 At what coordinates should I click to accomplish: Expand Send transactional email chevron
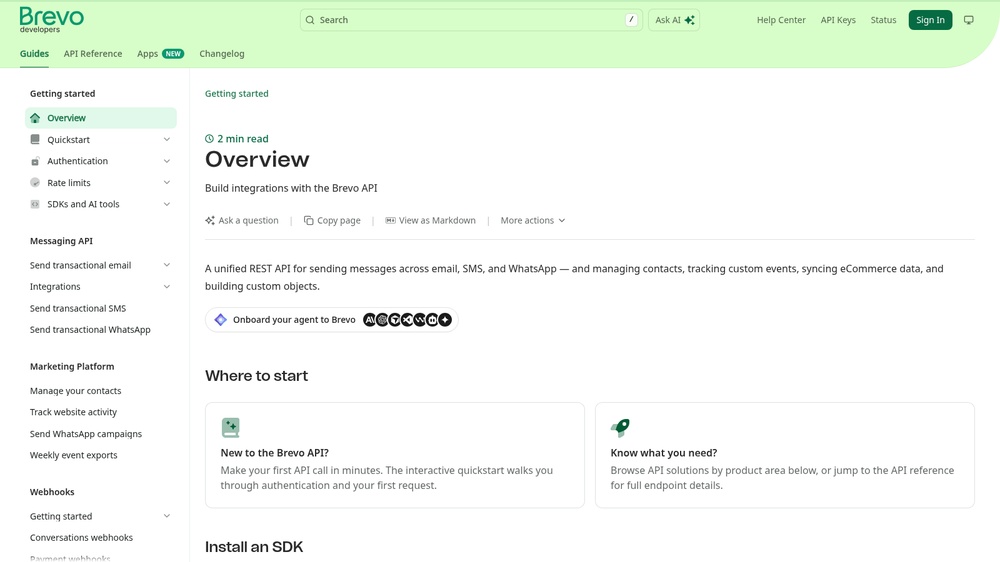coord(166,265)
